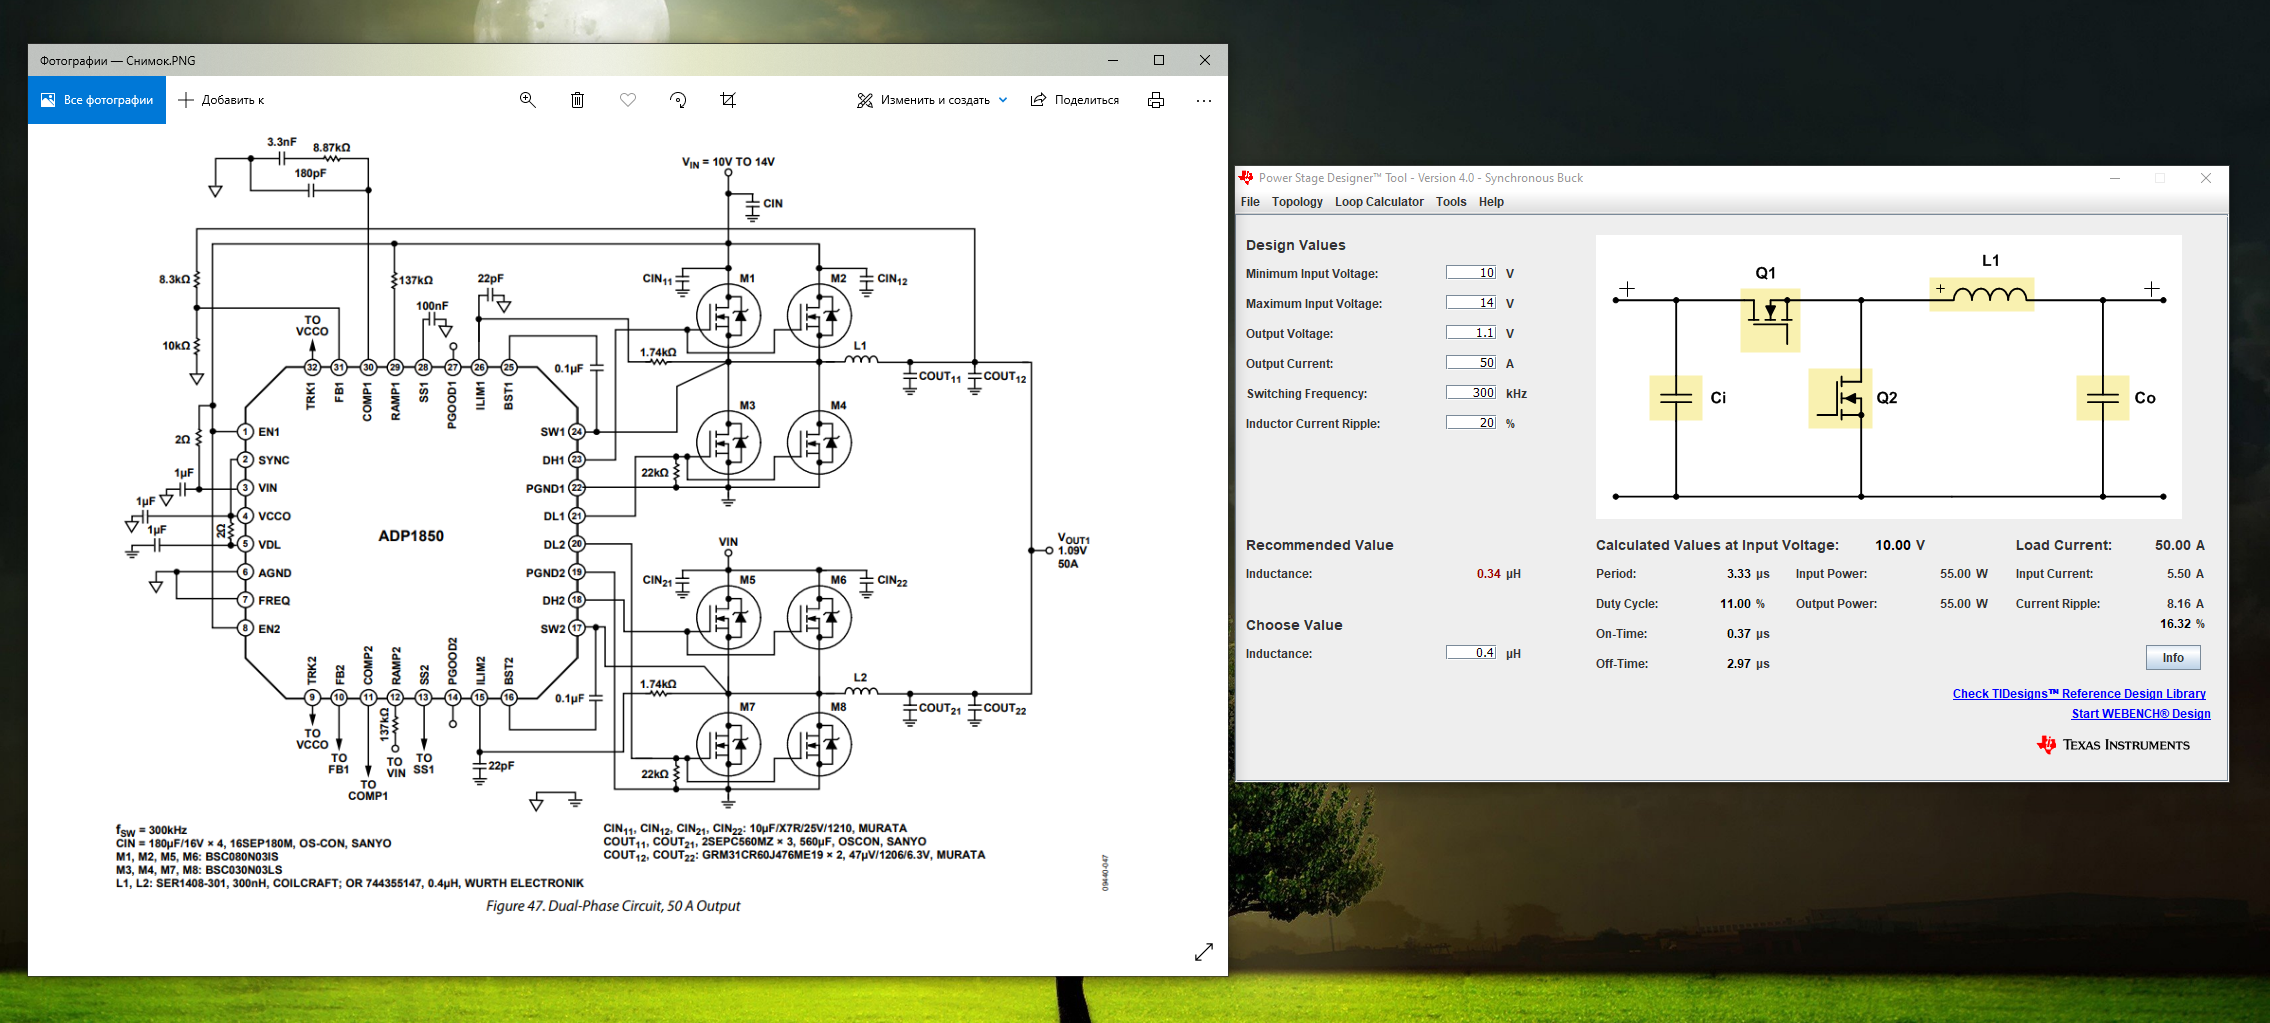This screenshot has width=2270, height=1023.
Task: Open the Tools menu
Action: coord(1451,202)
